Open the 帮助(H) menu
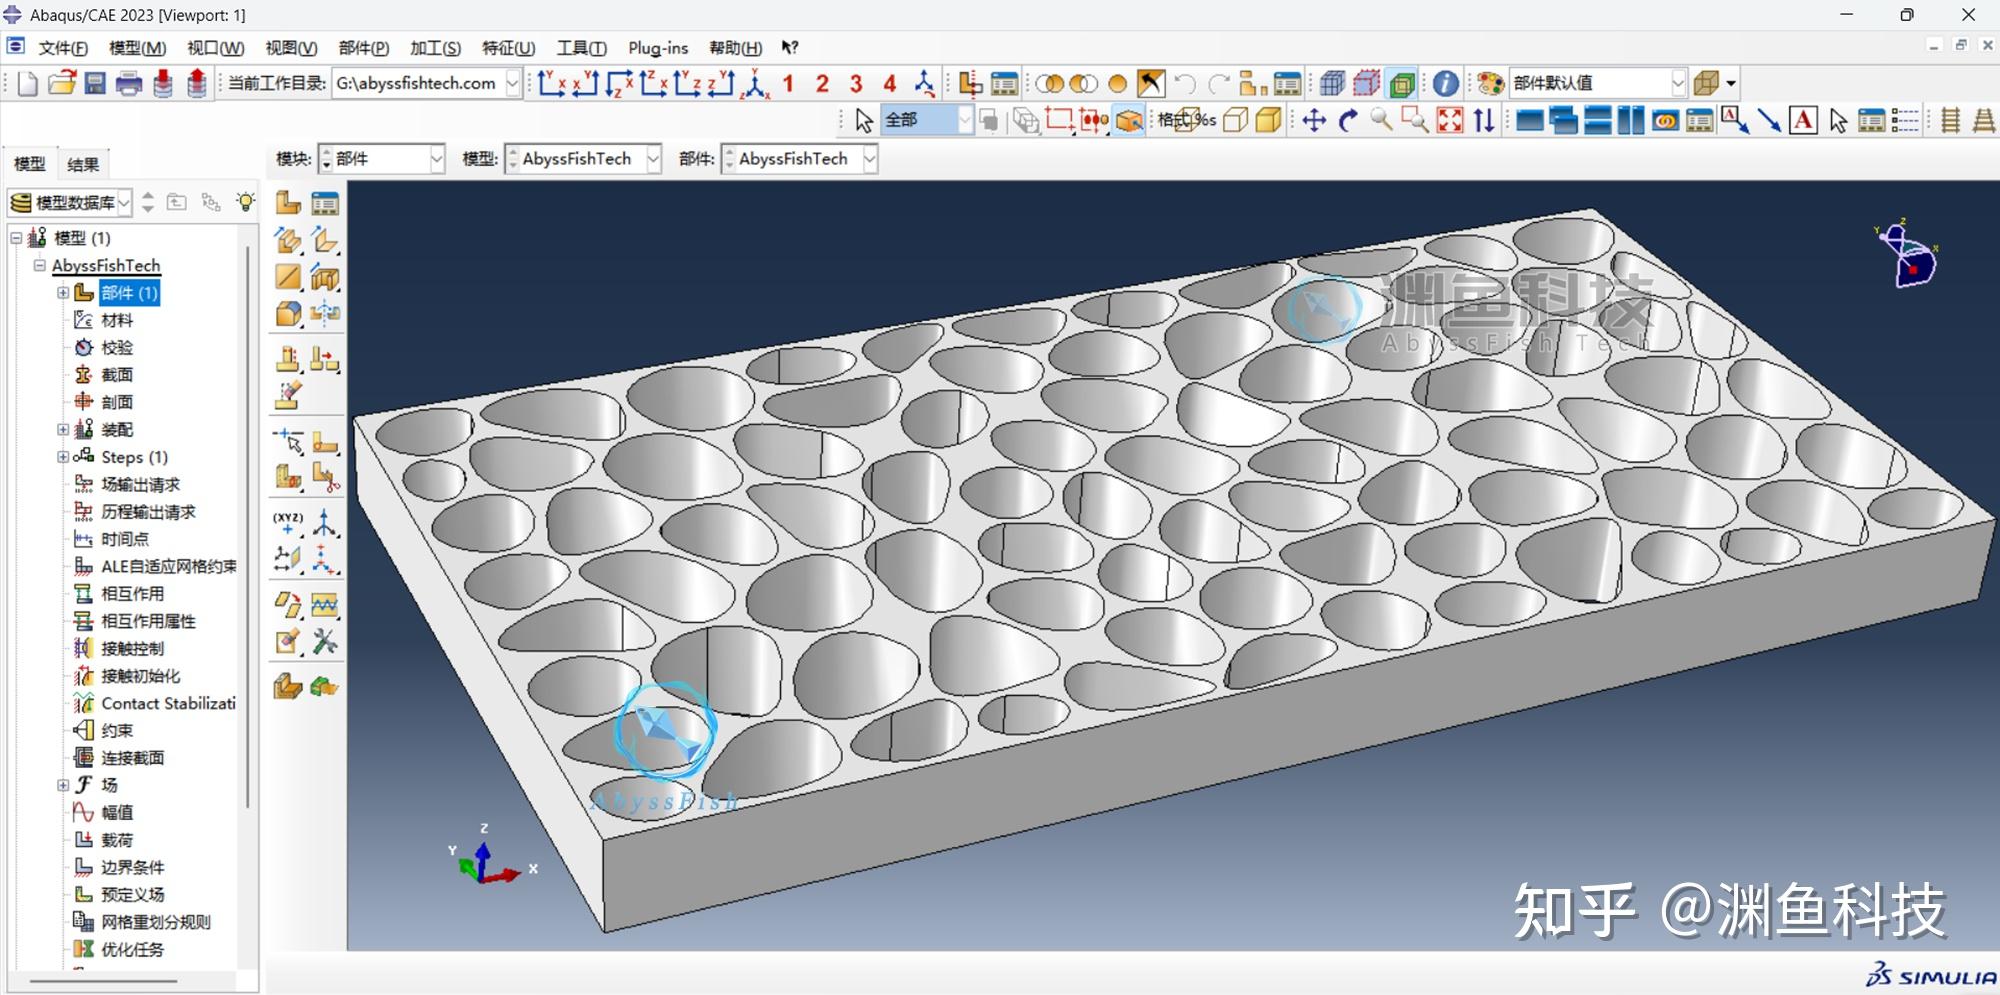 click(x=735, y=48)
